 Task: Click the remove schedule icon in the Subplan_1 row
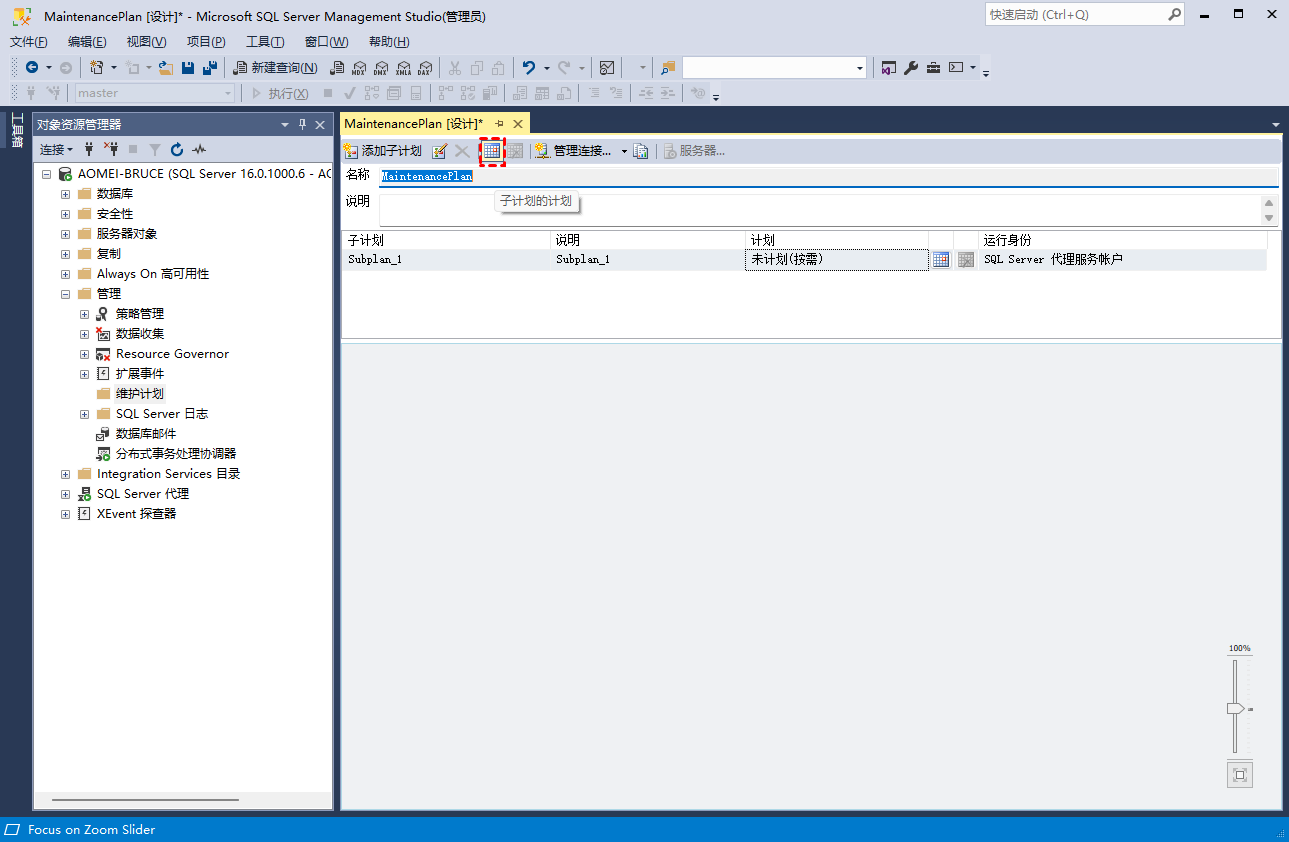[965, 259]
